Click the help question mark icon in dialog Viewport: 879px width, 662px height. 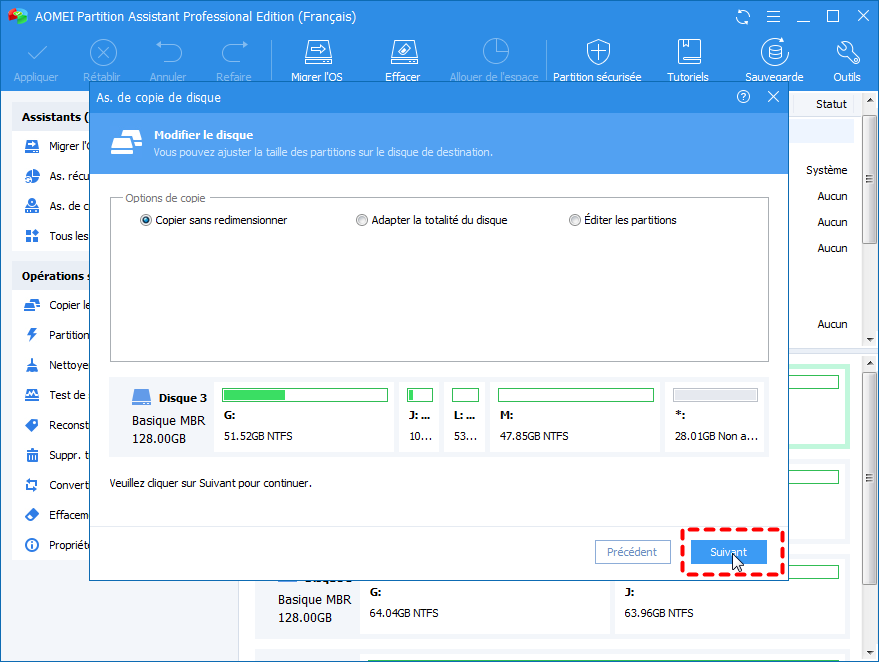point(743,97)
